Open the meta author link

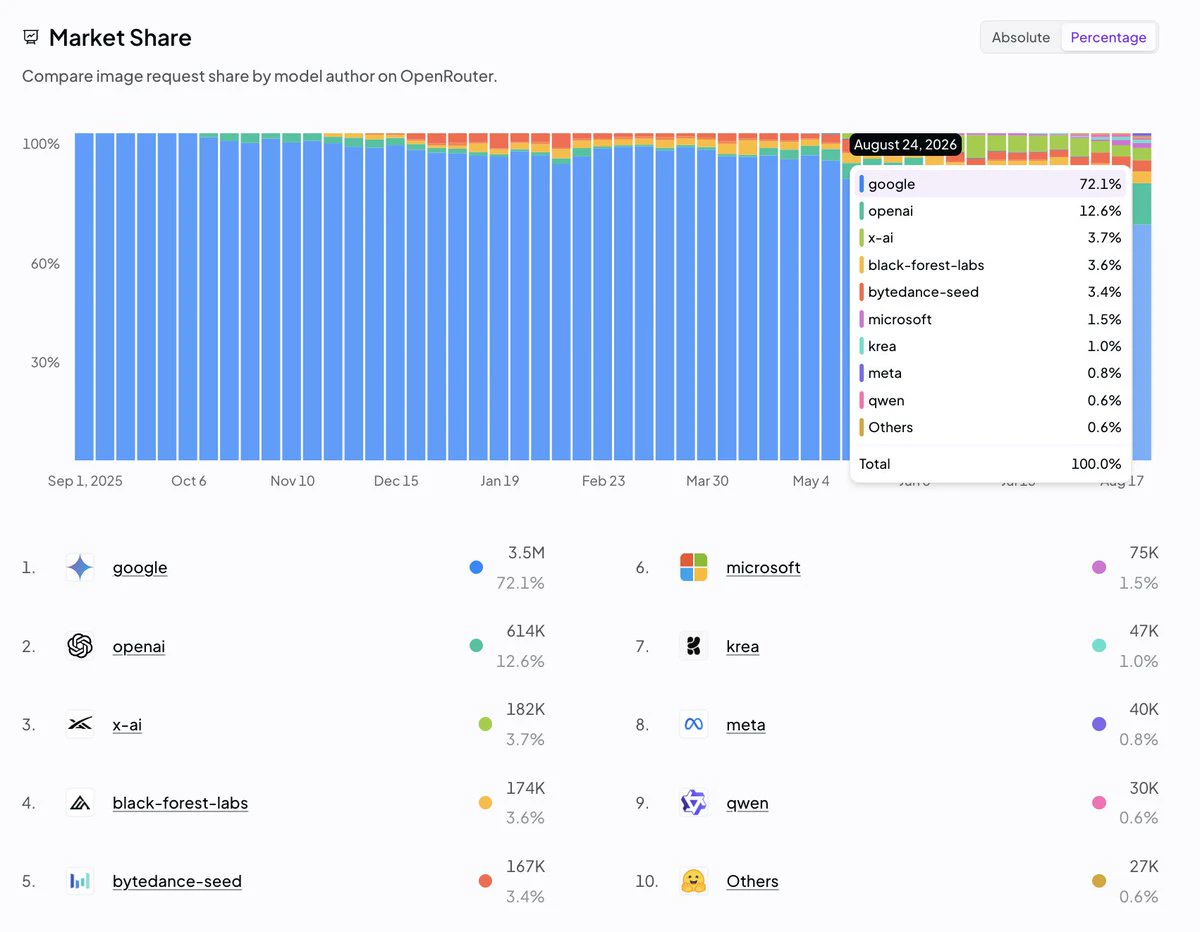pyautogui.click(x=746, y=724)
